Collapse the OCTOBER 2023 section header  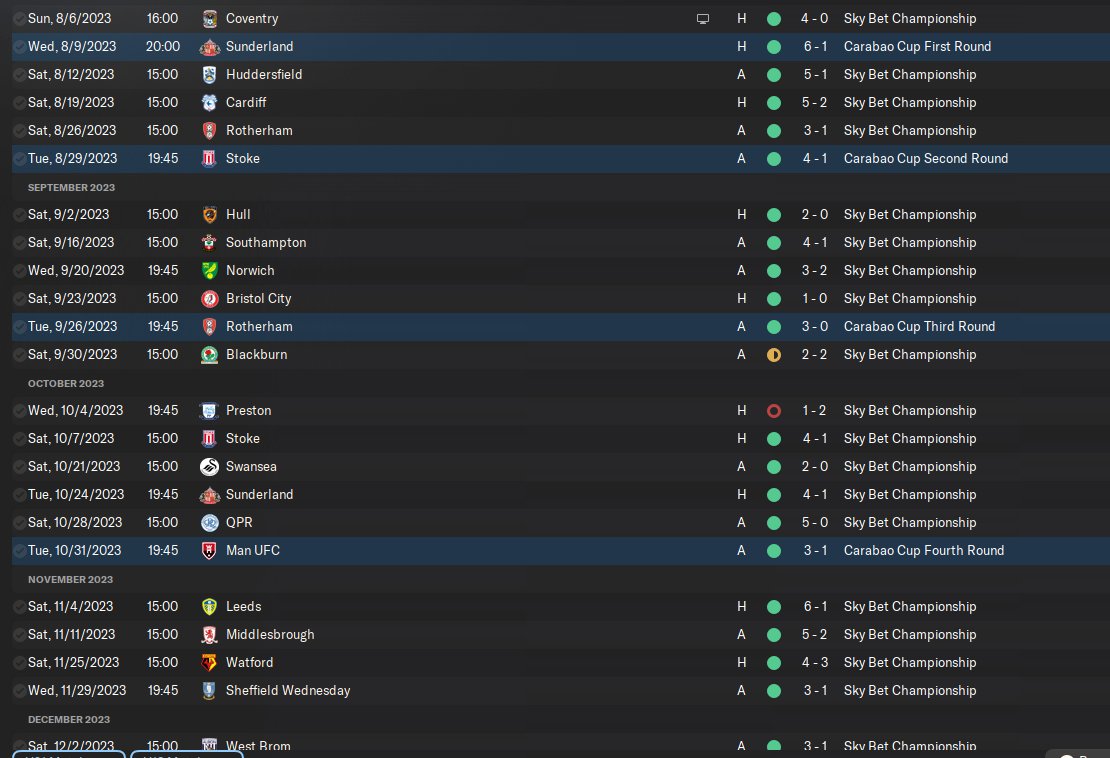coord(66,384)
